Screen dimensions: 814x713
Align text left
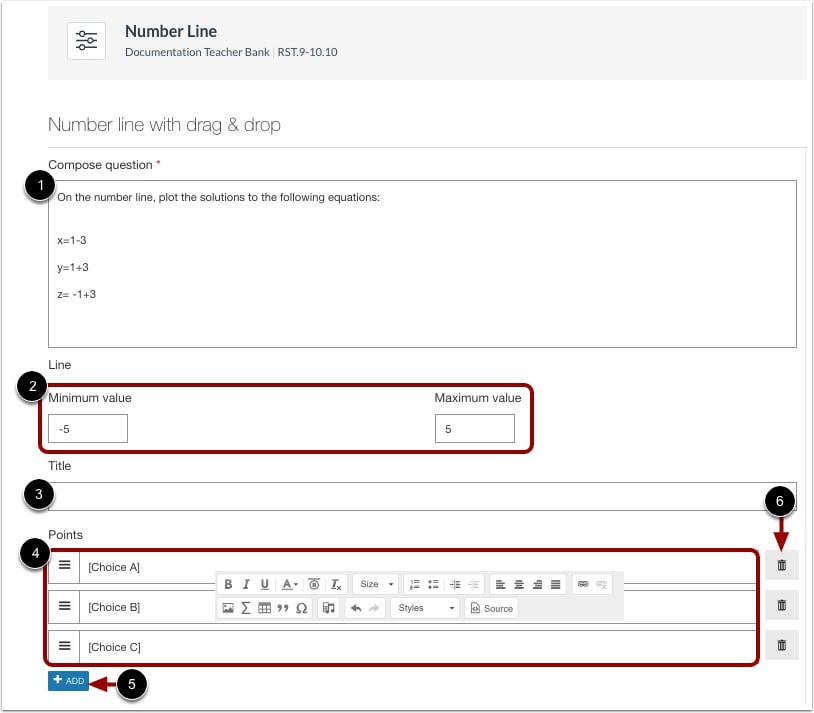coord(500,584)
